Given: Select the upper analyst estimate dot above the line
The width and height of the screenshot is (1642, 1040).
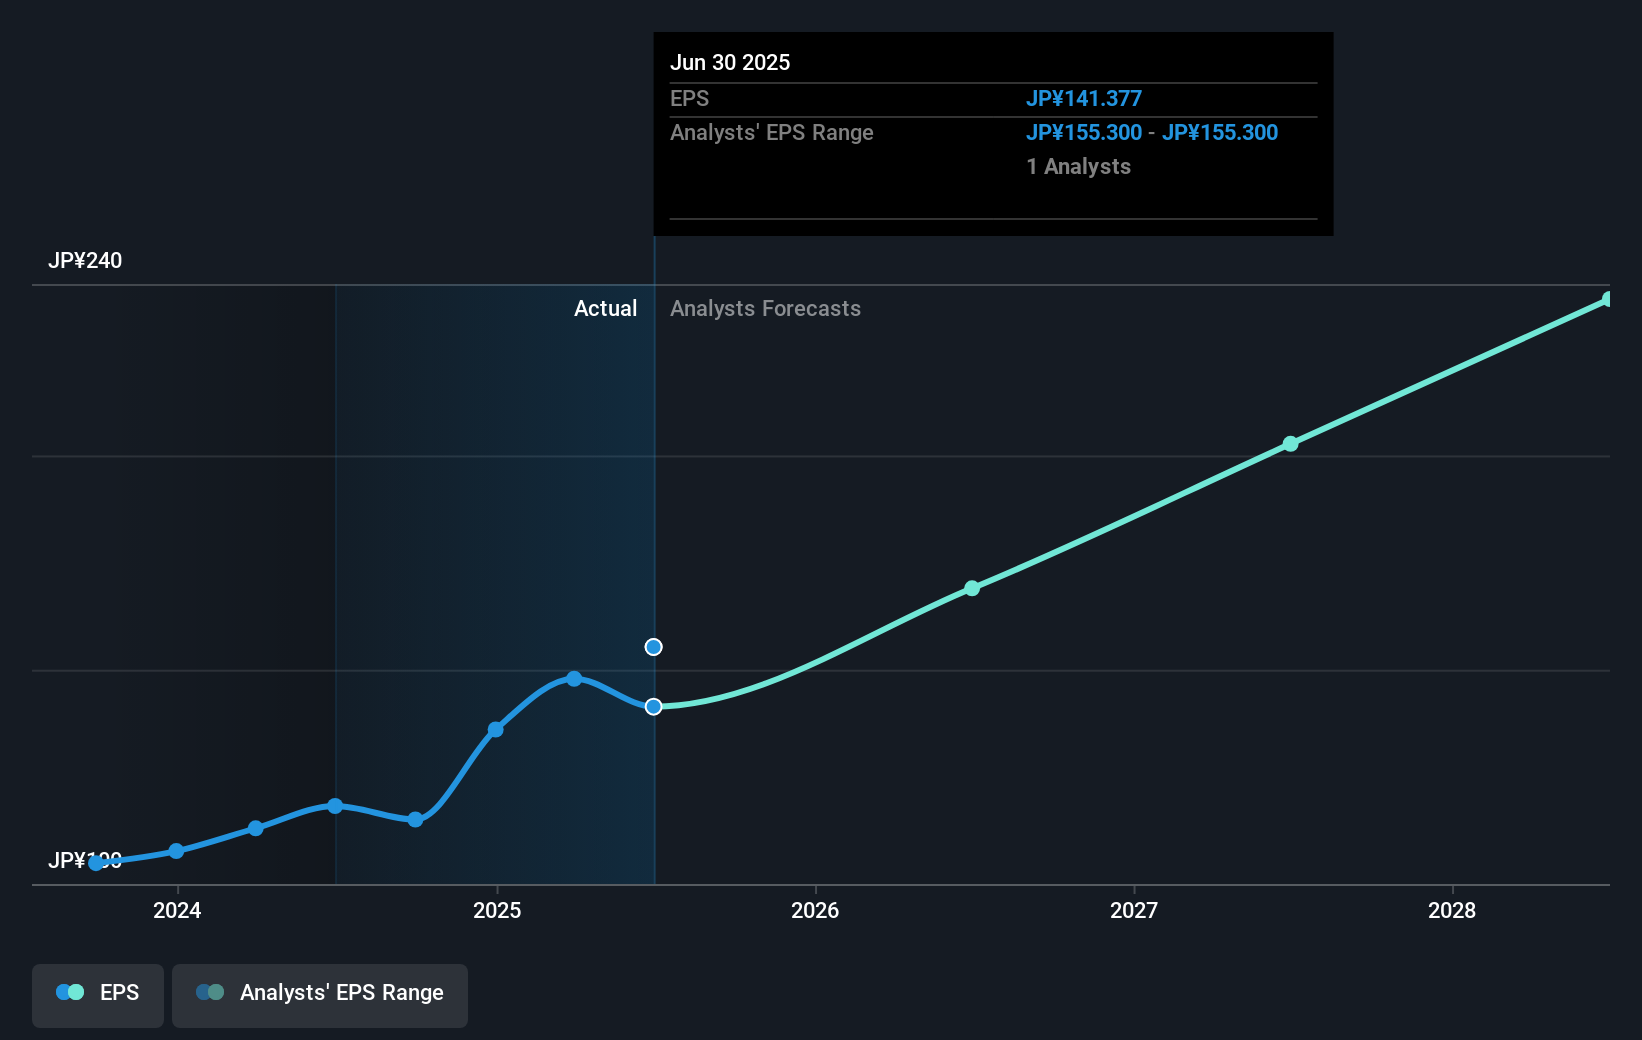Looking at the screenshot, I should [653, 647].
